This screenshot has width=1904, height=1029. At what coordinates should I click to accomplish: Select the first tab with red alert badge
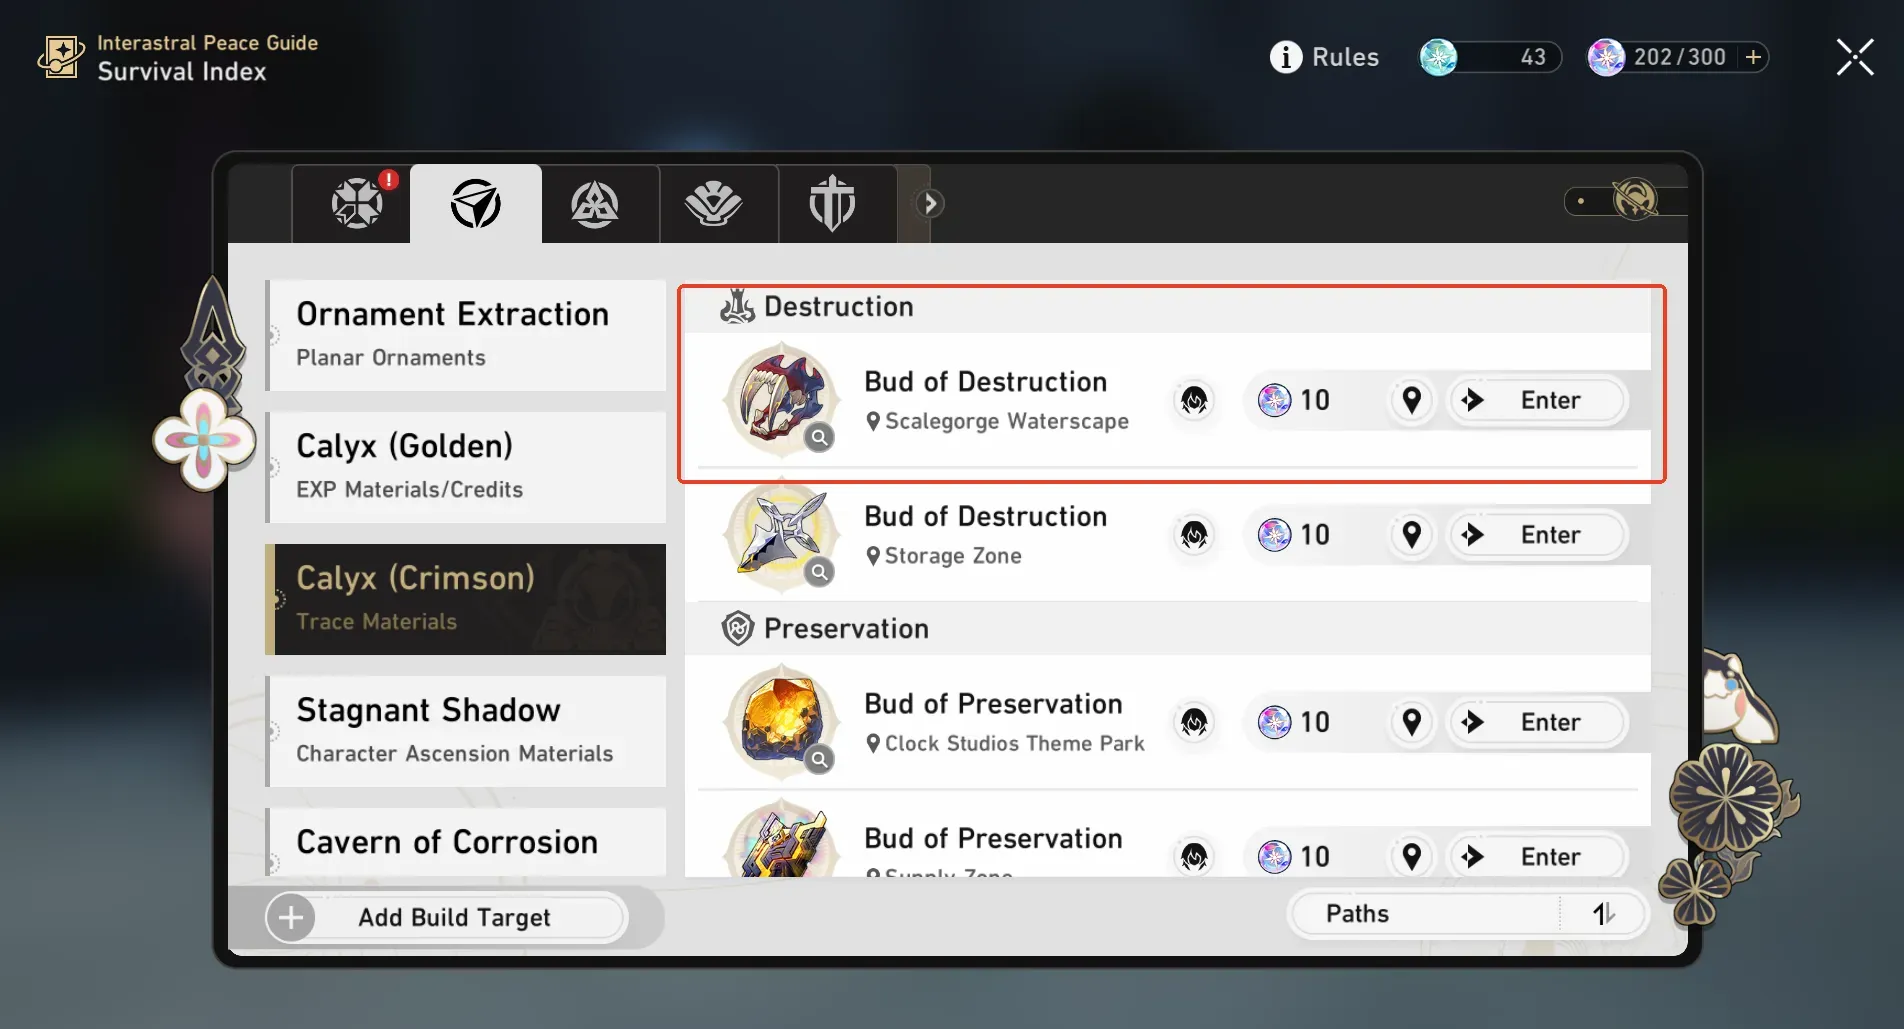point(357,203)
